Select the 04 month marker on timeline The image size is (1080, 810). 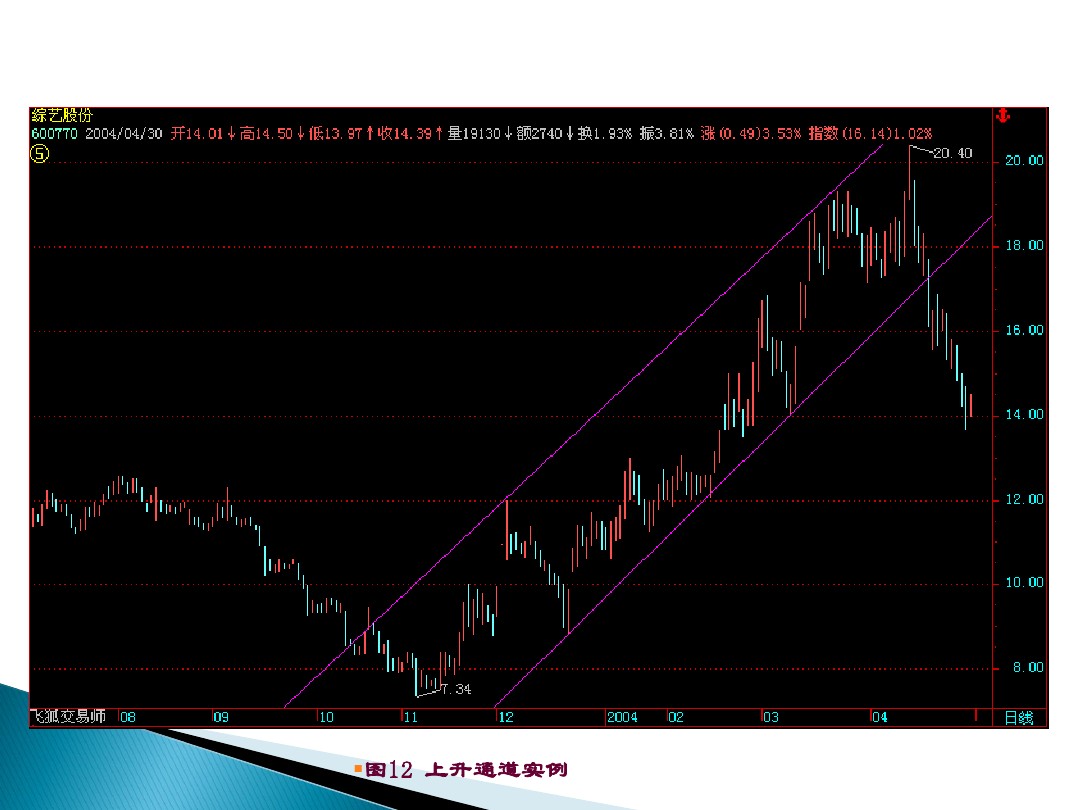pos(880,717)
